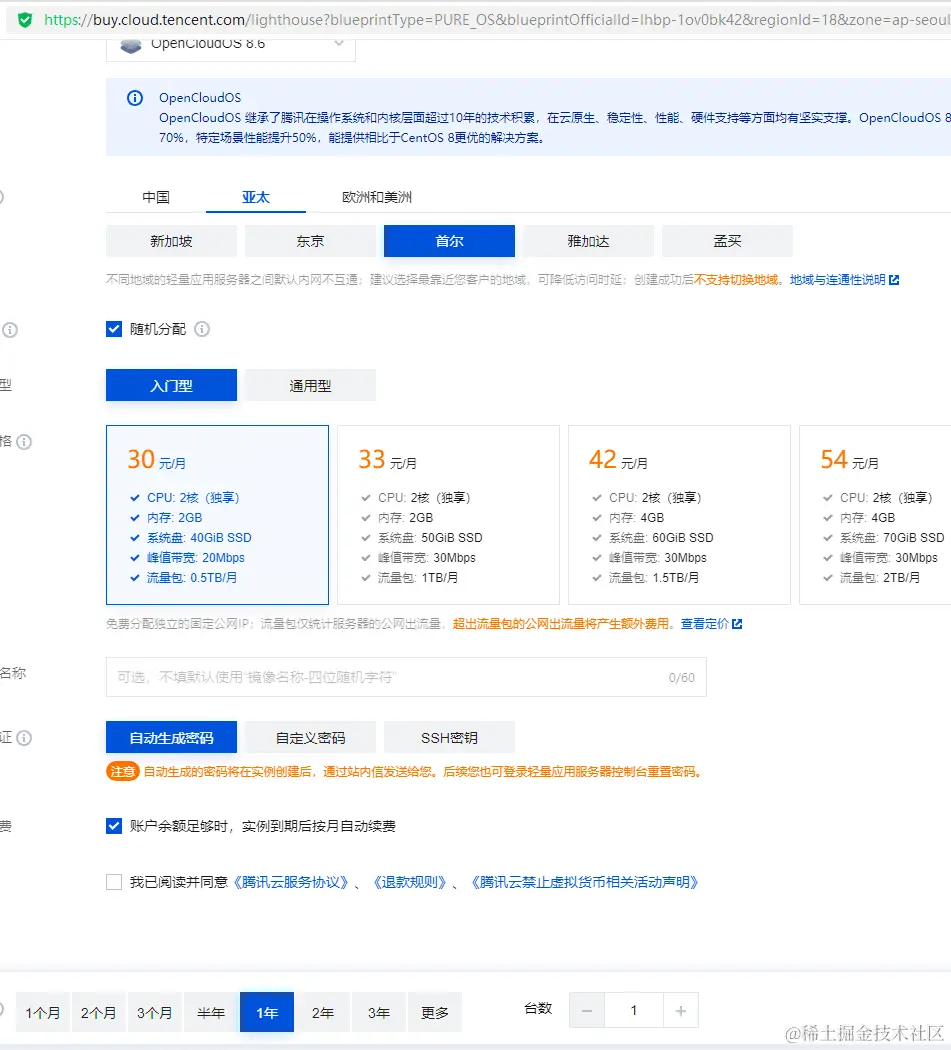Select the 33 元/月 package card
Screen dimensions: 951x1050
point(449,515)
